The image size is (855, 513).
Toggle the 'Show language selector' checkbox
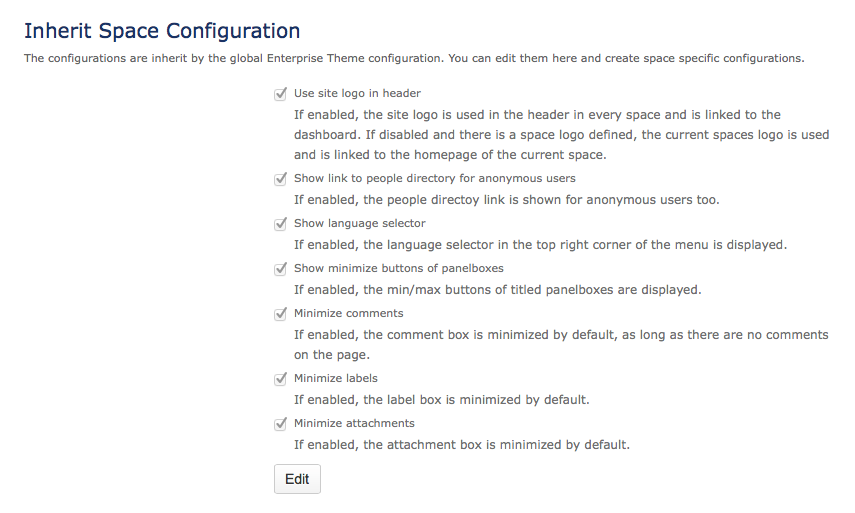point(281,224)
